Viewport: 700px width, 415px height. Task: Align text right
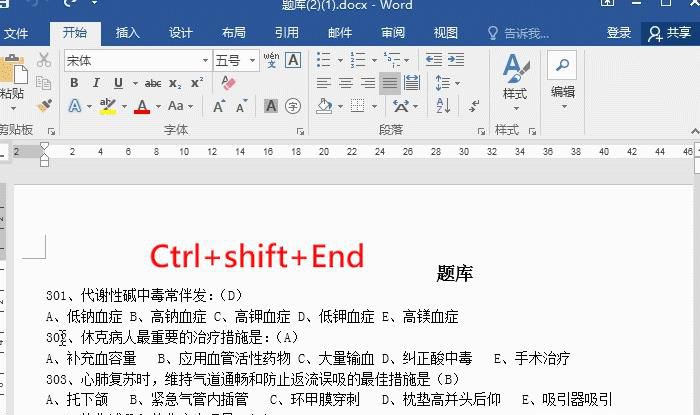click(x=367, y=83)
